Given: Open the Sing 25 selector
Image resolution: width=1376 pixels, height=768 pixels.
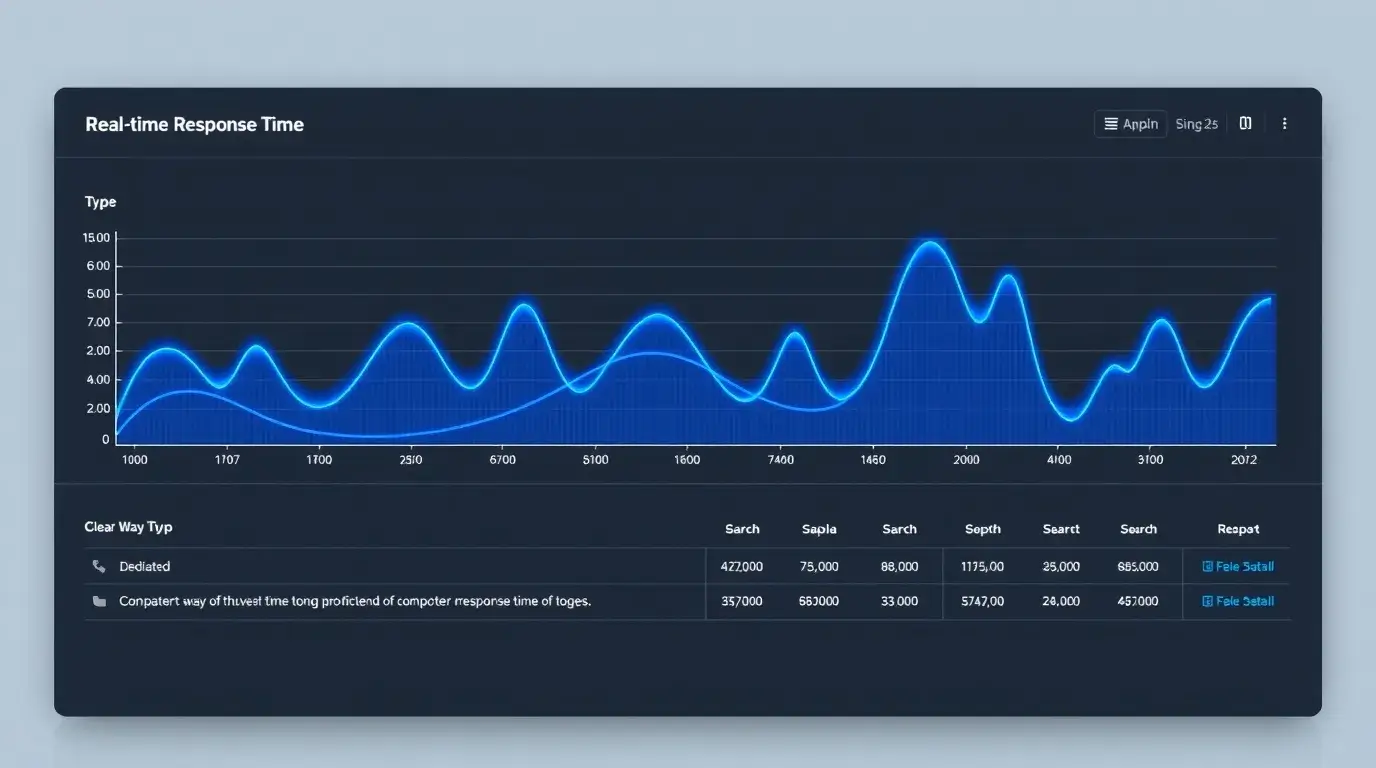Looking at the screenshot, I should pos(1196,124).
